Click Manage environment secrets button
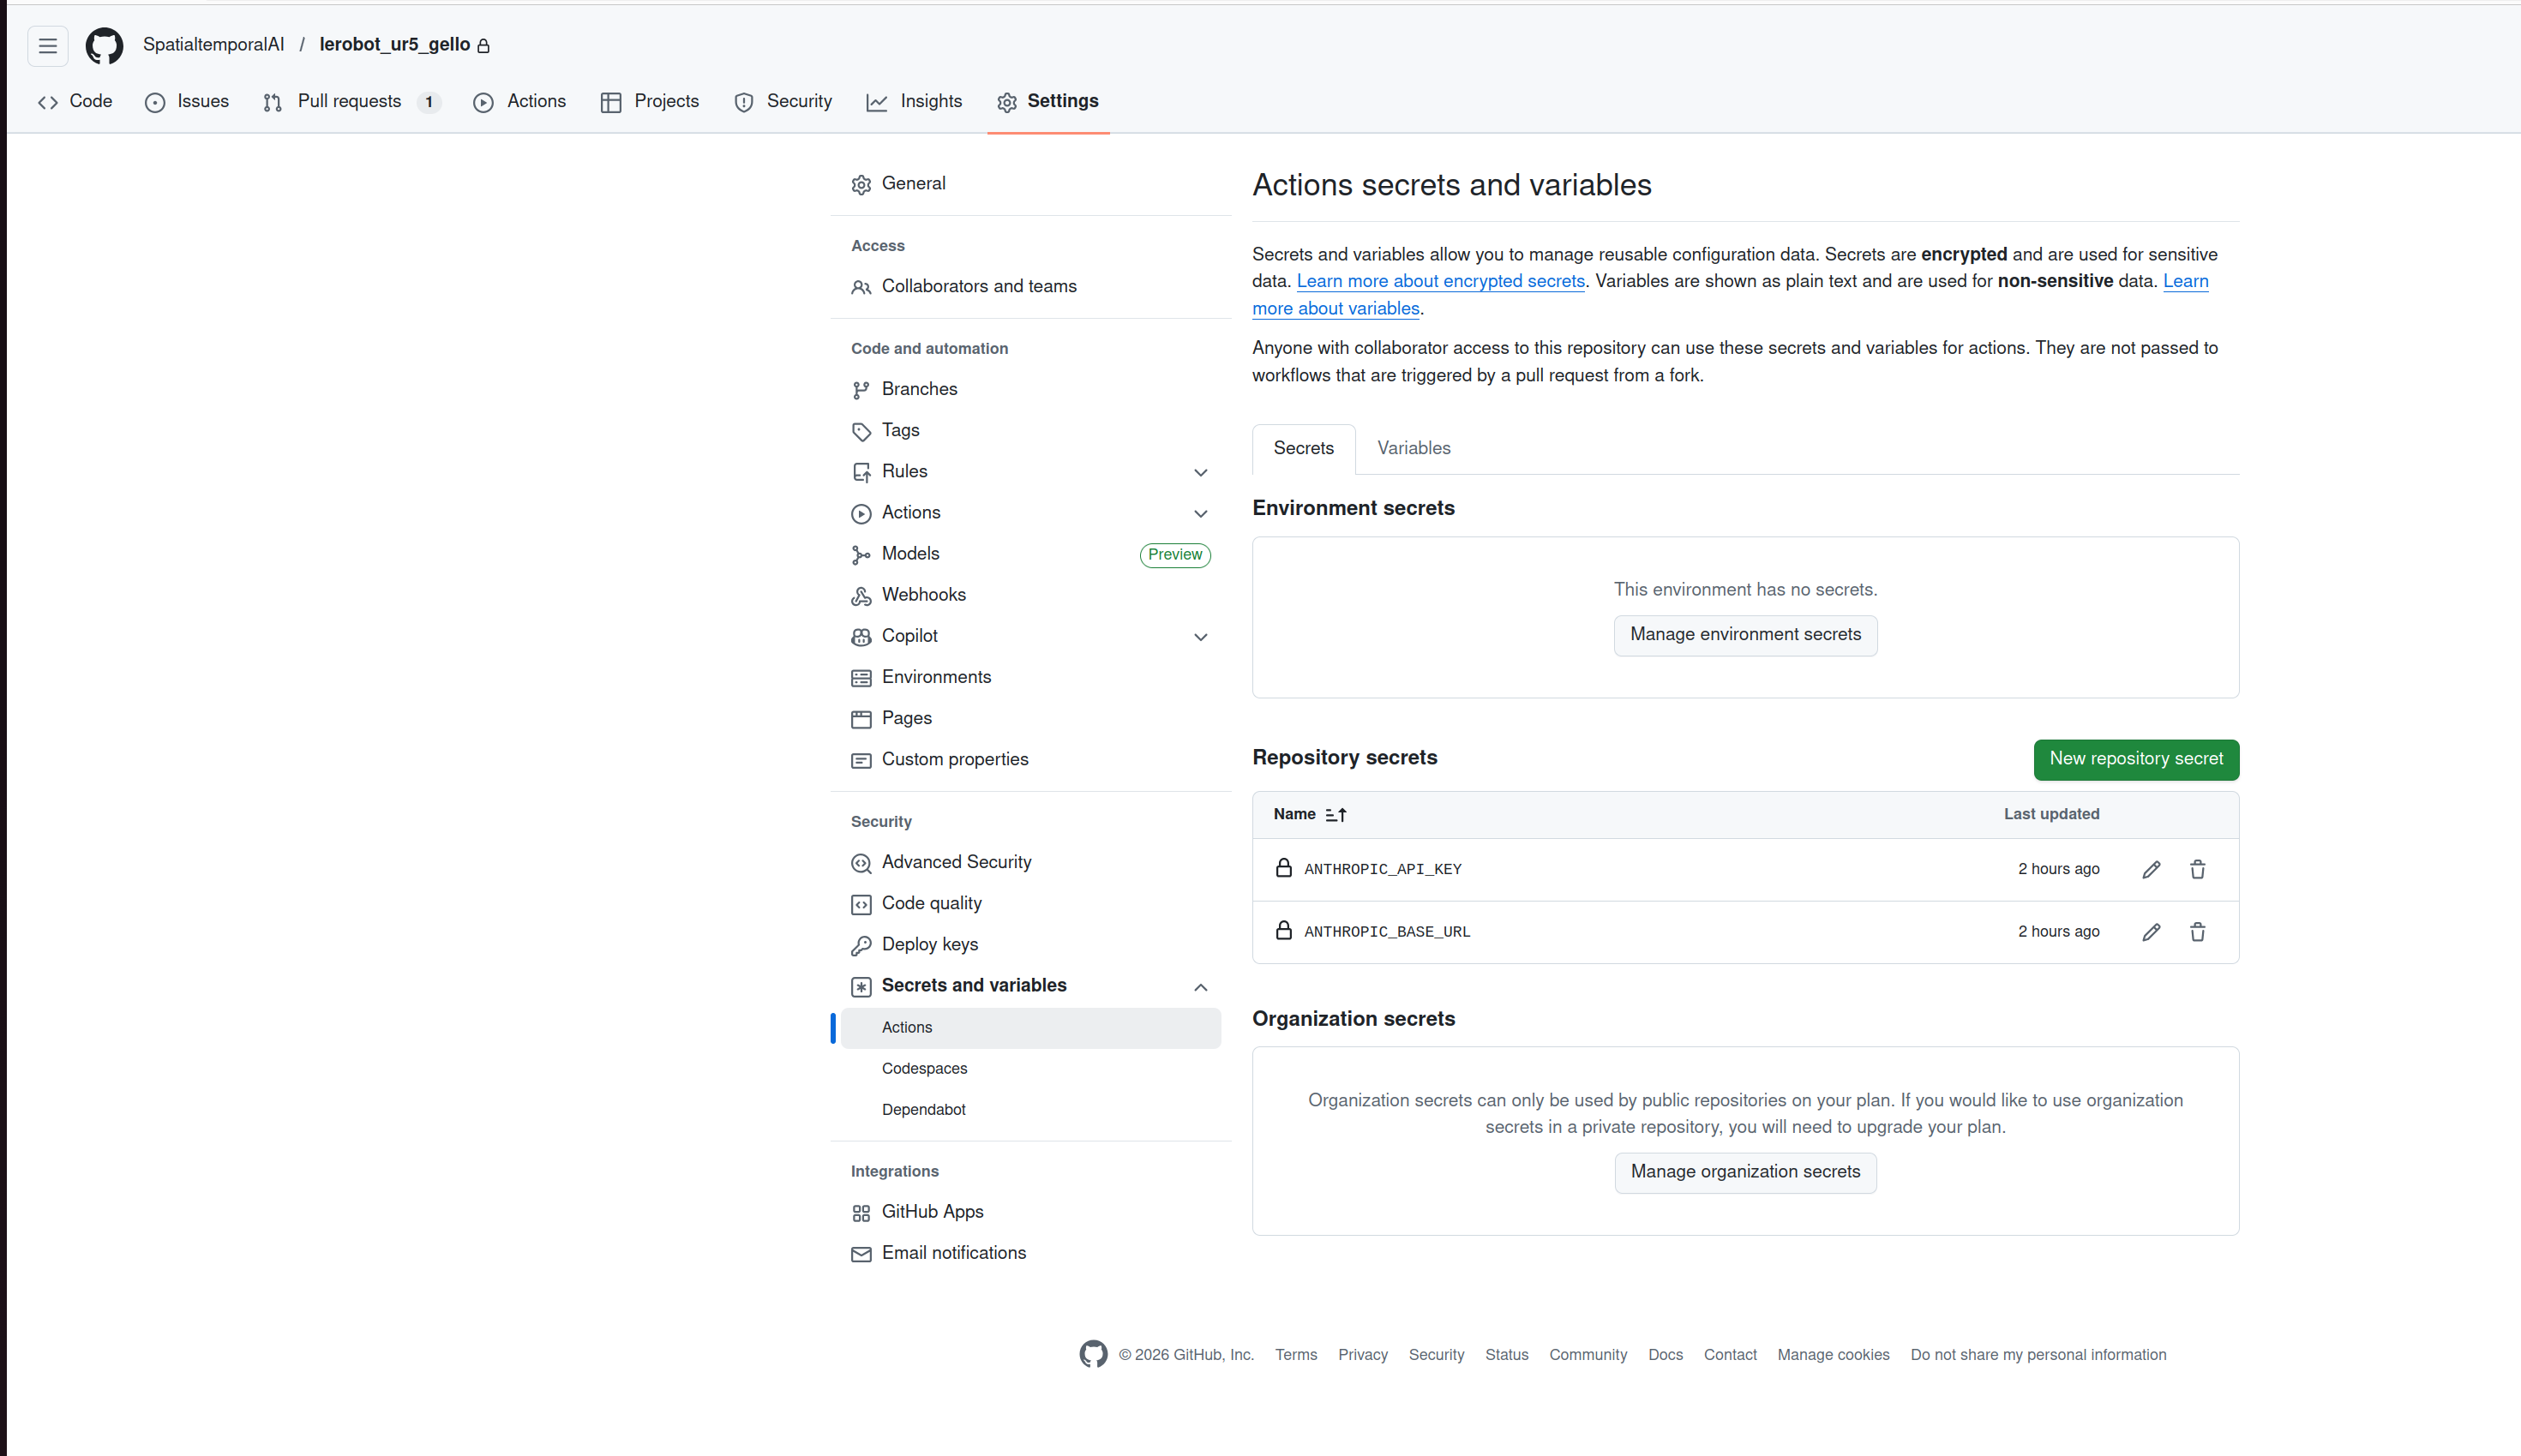2521x1456 pixels. pos(1745,635)
